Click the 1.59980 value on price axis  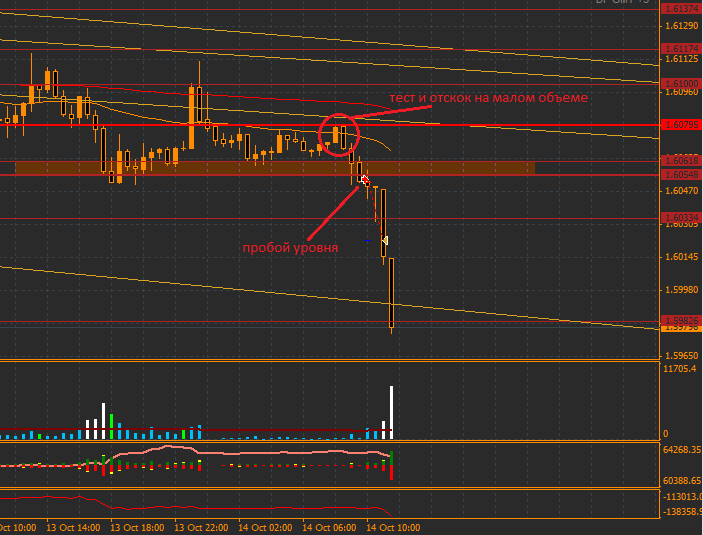tap(681, 290)
